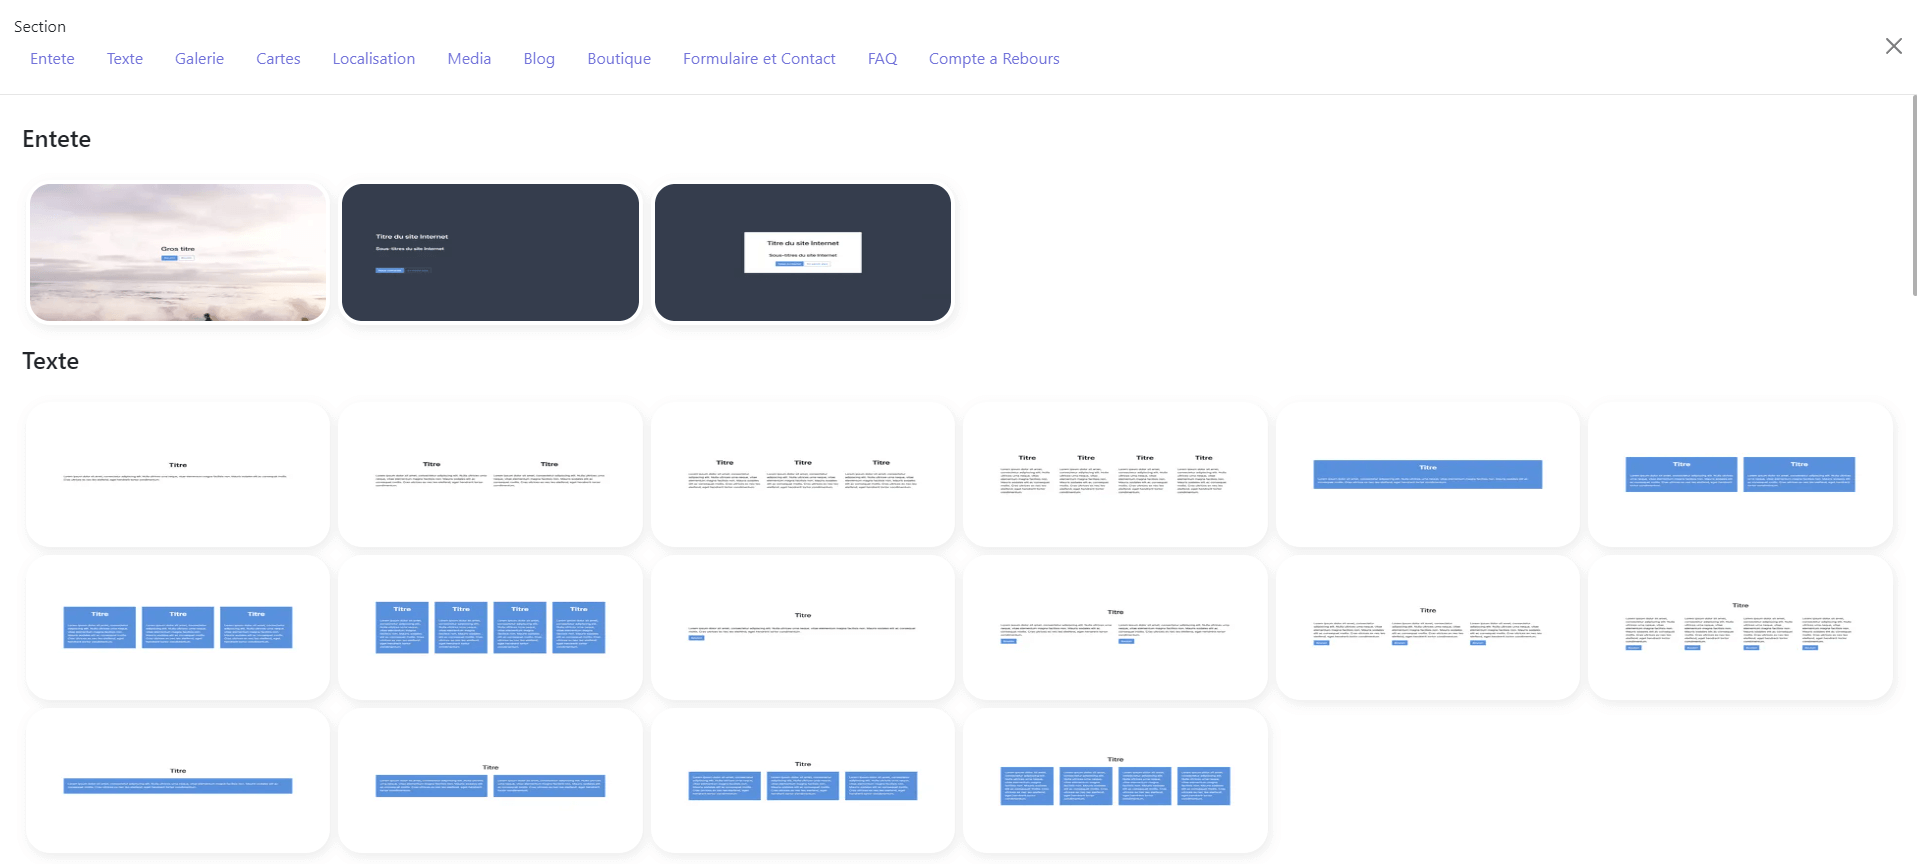Pick the four-column text with buttons template

(x=1740, y=627)
